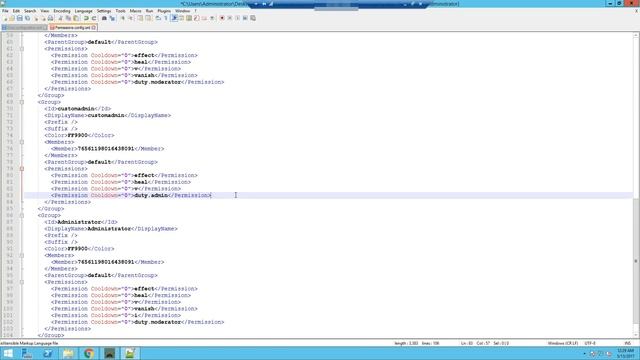The height and width of the screenshot is (360, 640).
Task: Zoom out using the toolbar icon
Action: click(131, 18)
